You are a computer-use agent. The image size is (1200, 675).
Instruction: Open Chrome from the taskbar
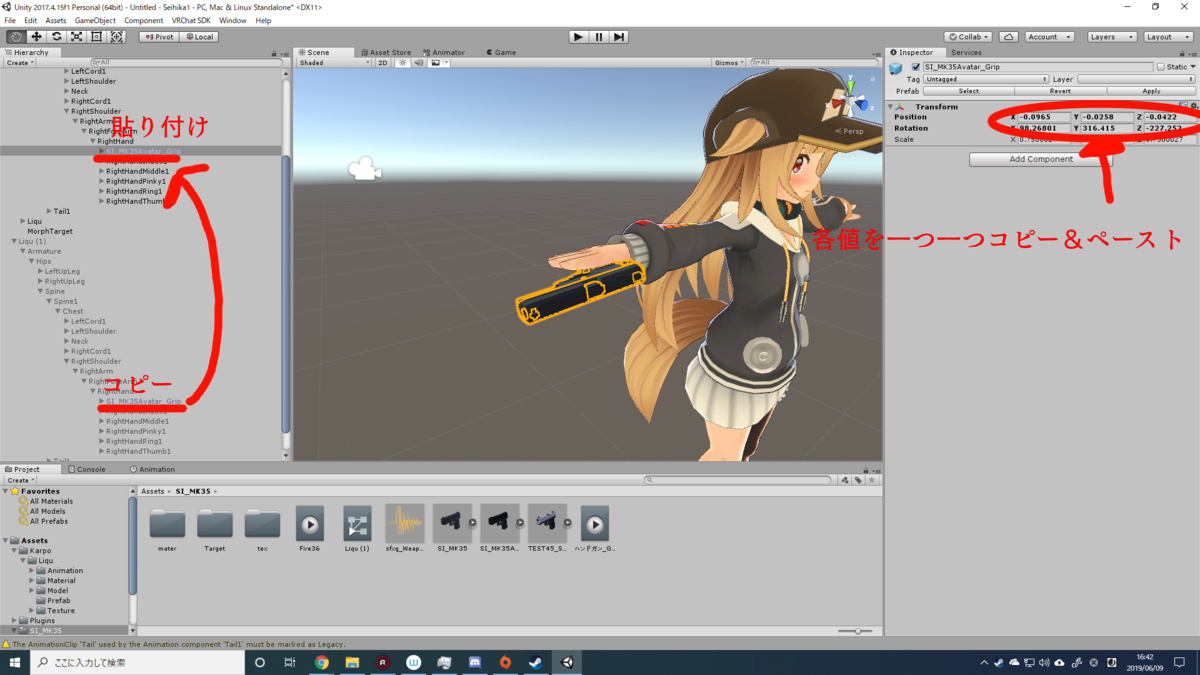tap(322, 662)
